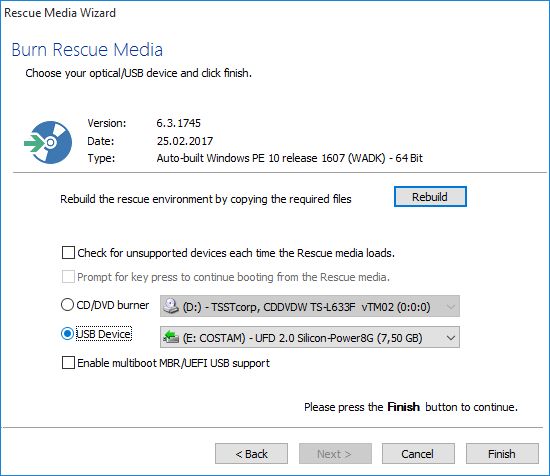Click 'Choose your optical/USB device' instruction text

[139, 73]
